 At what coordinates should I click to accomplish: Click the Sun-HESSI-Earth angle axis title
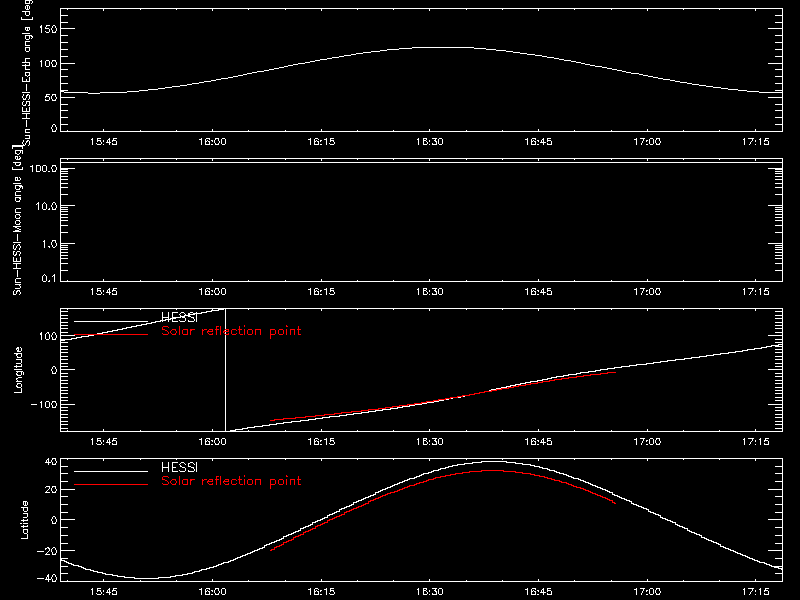[27, 73]
